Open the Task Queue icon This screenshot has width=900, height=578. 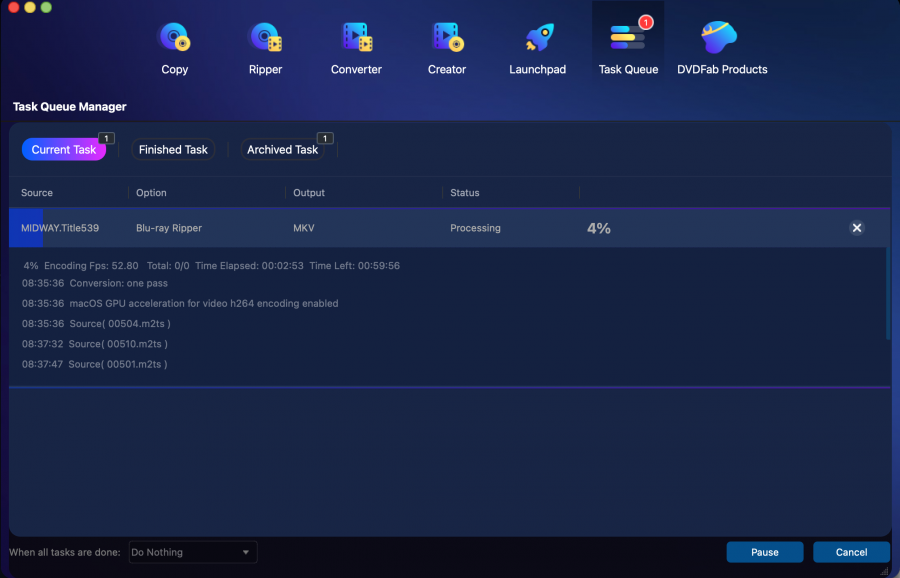click(628, 39)
